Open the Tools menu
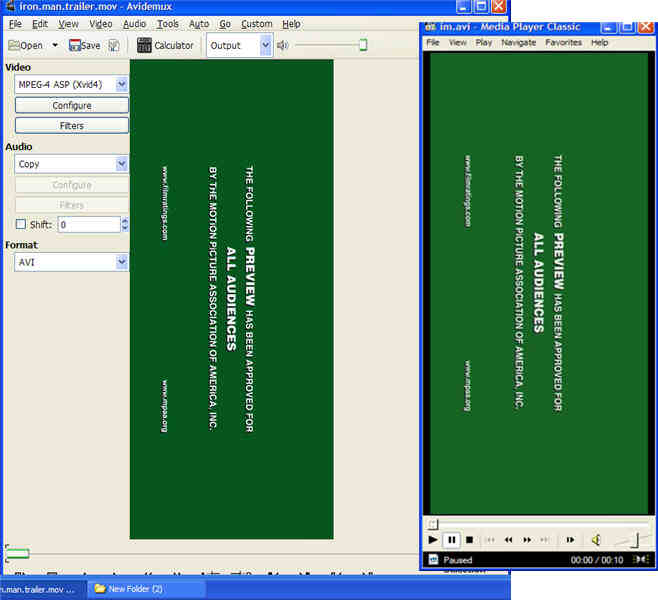 coord(168,24)
